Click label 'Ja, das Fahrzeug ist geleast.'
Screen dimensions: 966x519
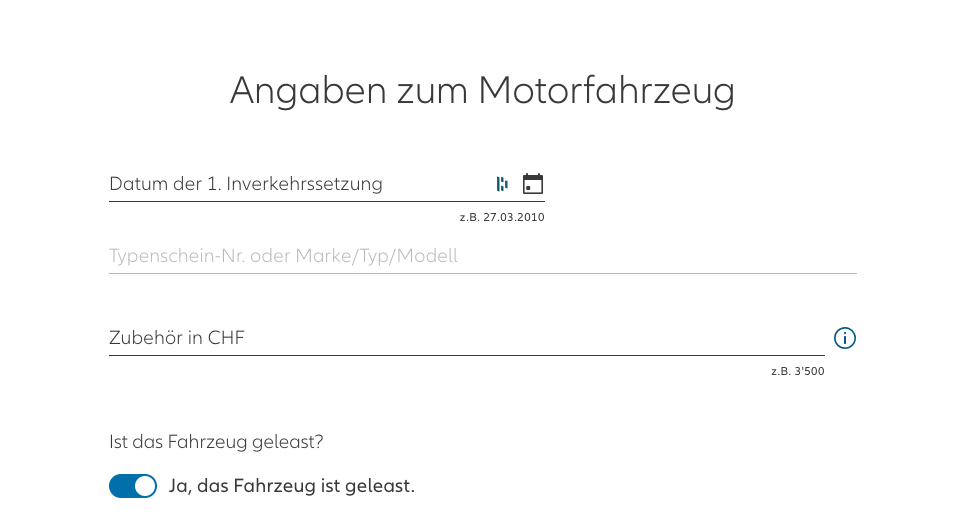tap(292, 487)
